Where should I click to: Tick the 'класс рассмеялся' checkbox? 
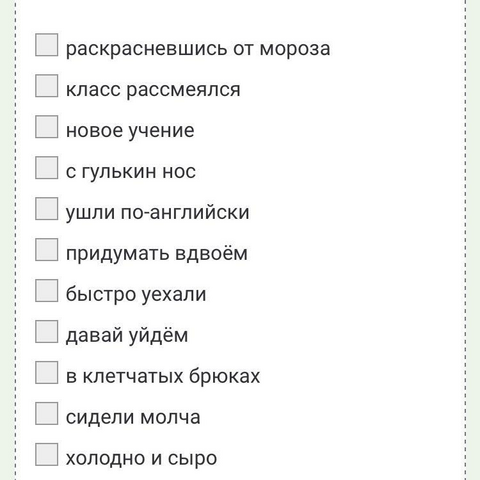[x=47, y=86]
